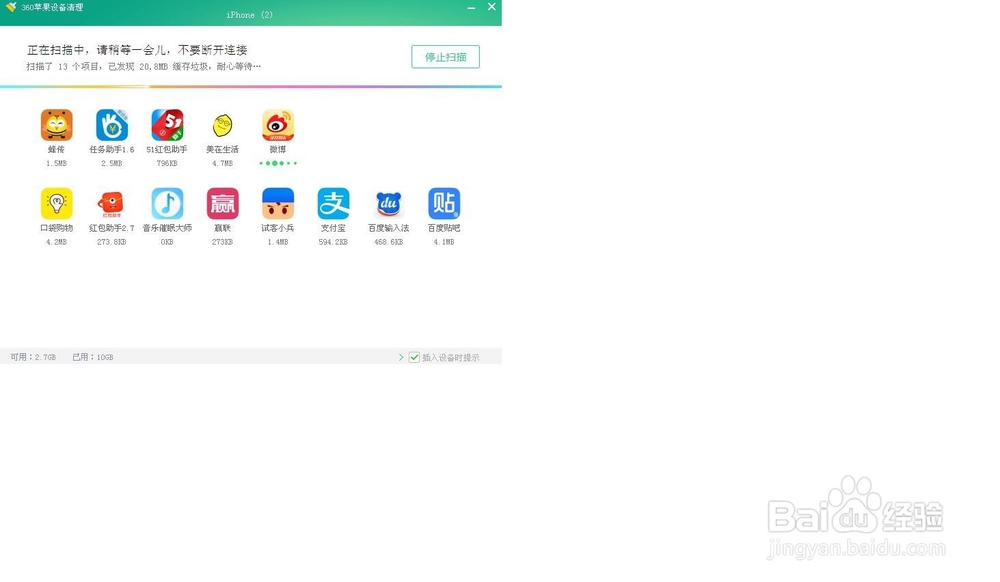
Task: Click the 273KB size under 赢联
Action: pyautogui.click(x=223, y=242)
